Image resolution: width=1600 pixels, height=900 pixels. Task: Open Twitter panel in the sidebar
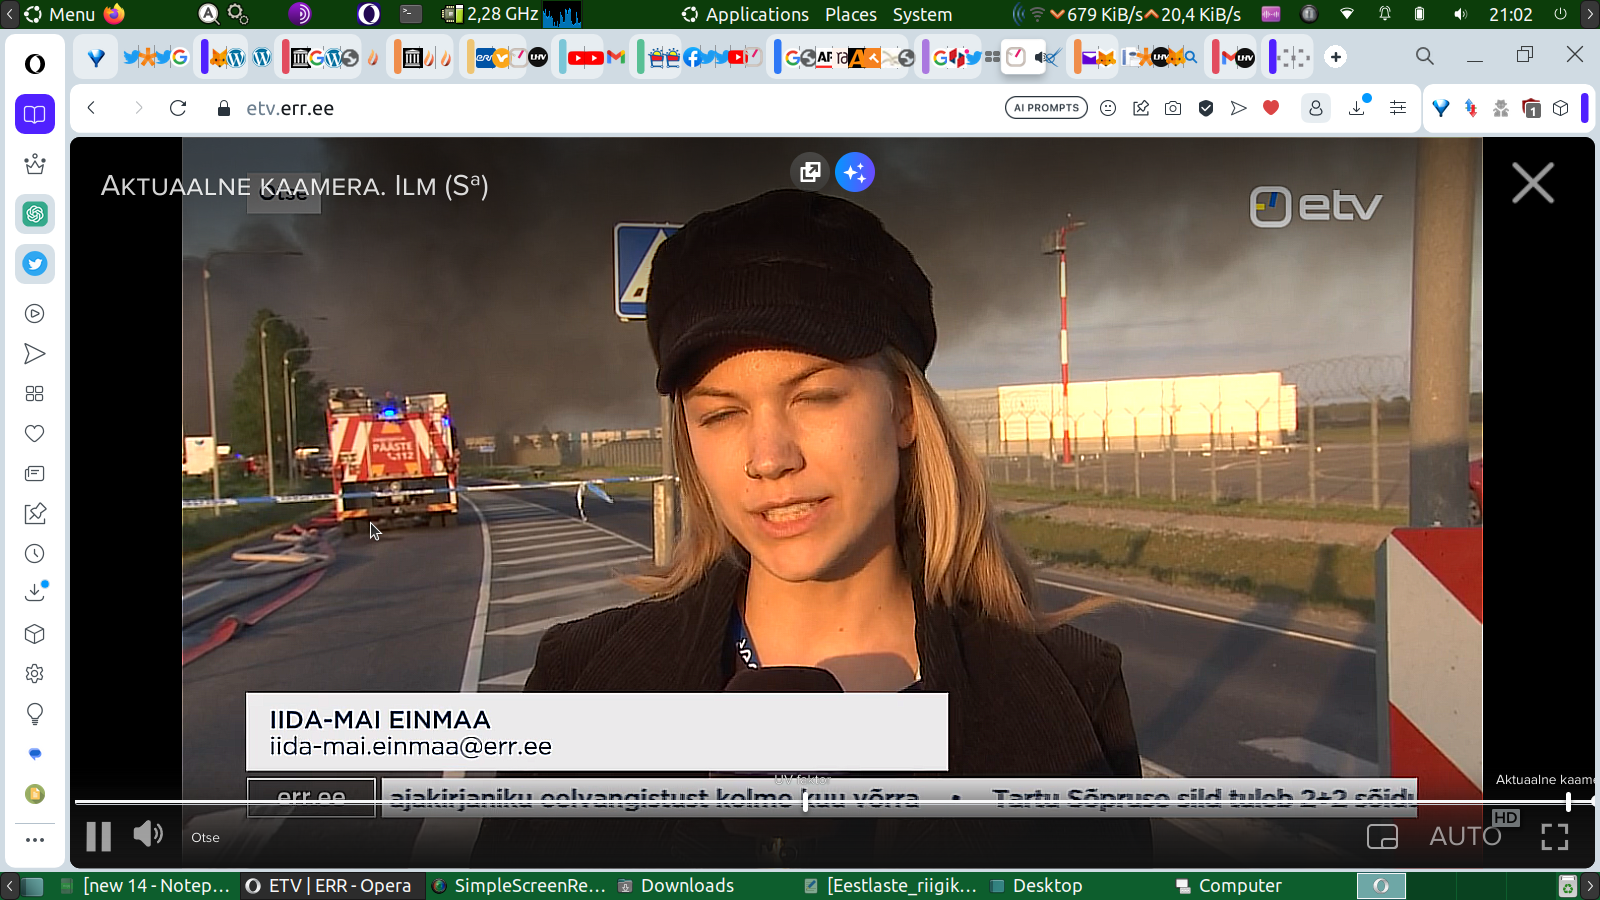[35, 264]
